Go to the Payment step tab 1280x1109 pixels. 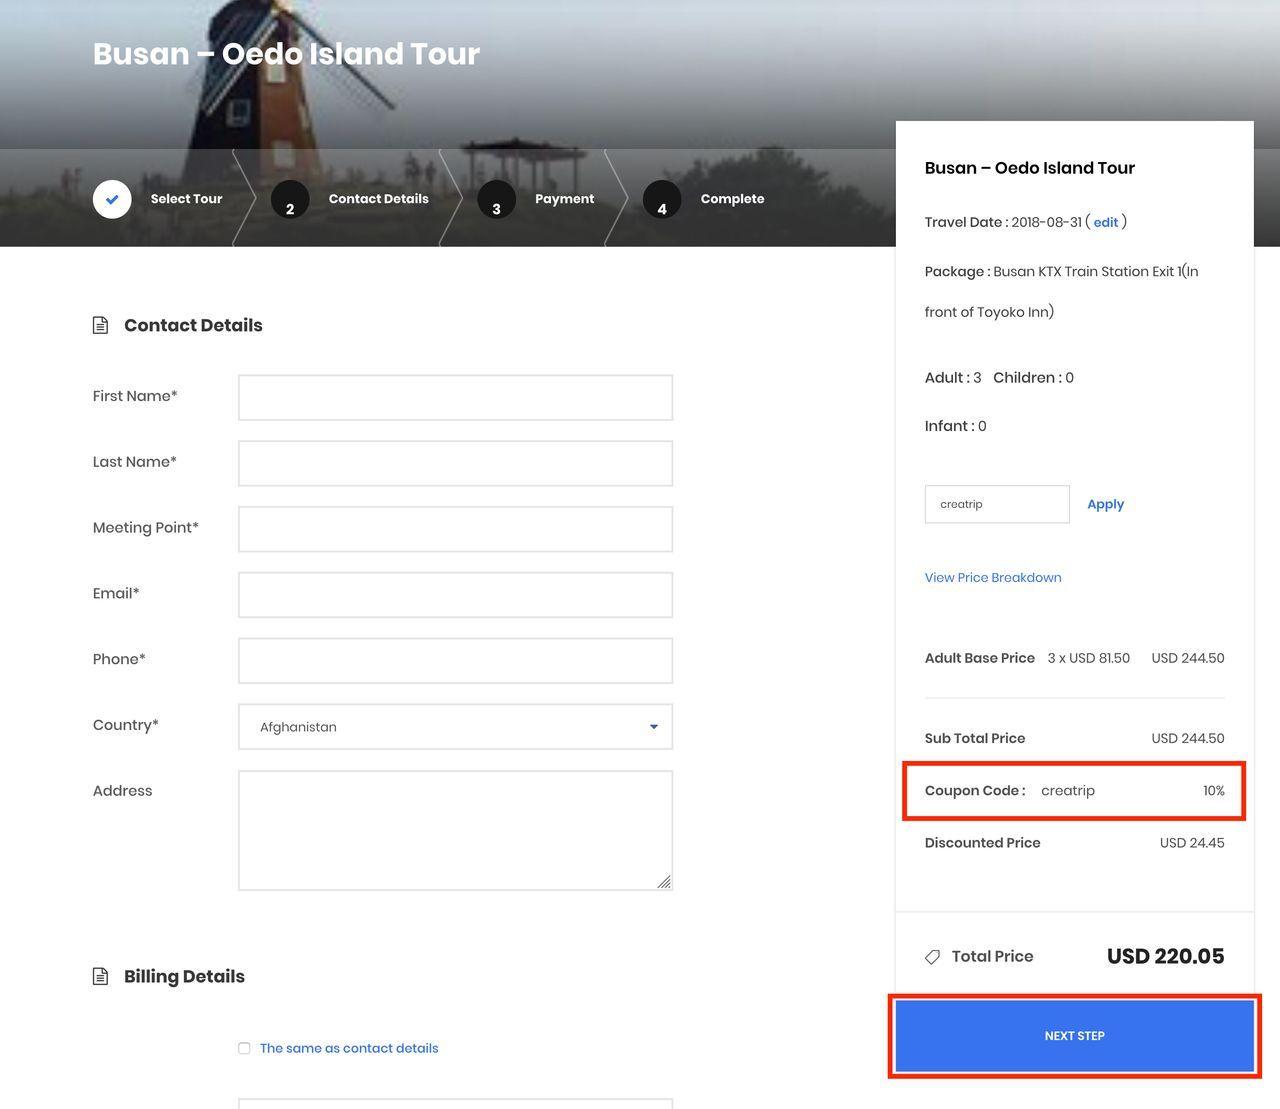[564, 199]
